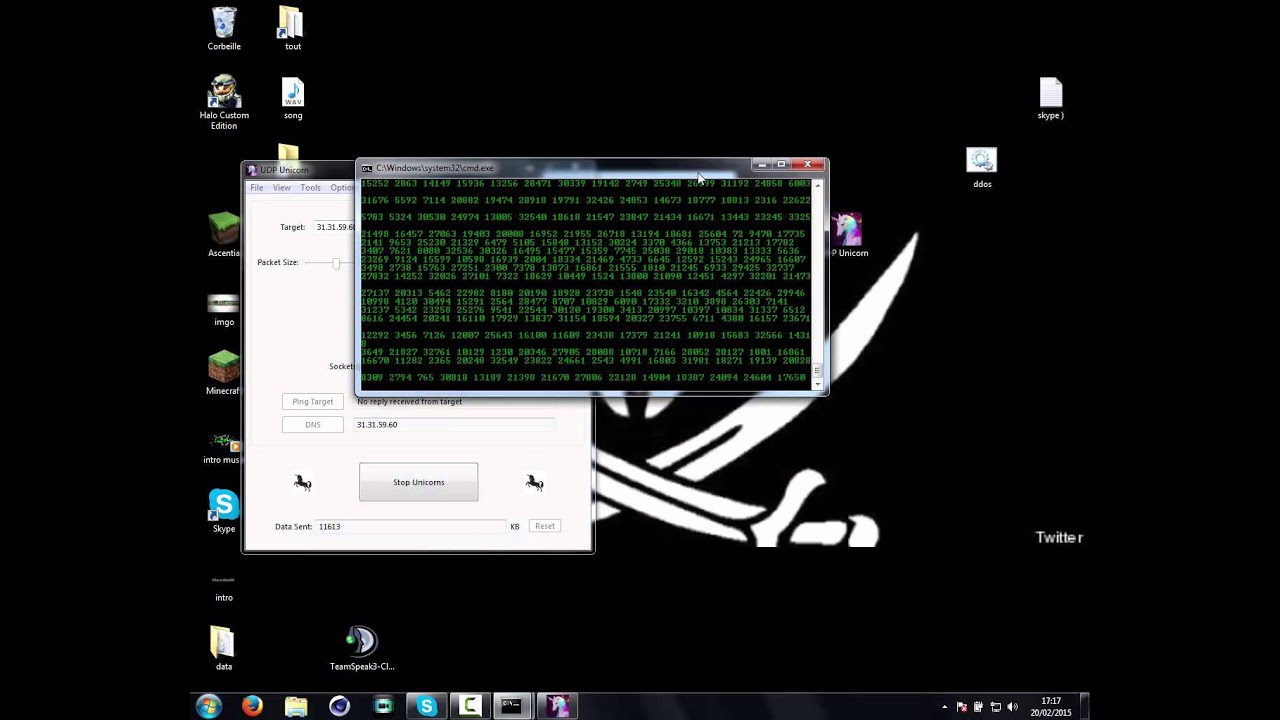Open the Tools menu in UDP Unicorn

tap(311, 188)
